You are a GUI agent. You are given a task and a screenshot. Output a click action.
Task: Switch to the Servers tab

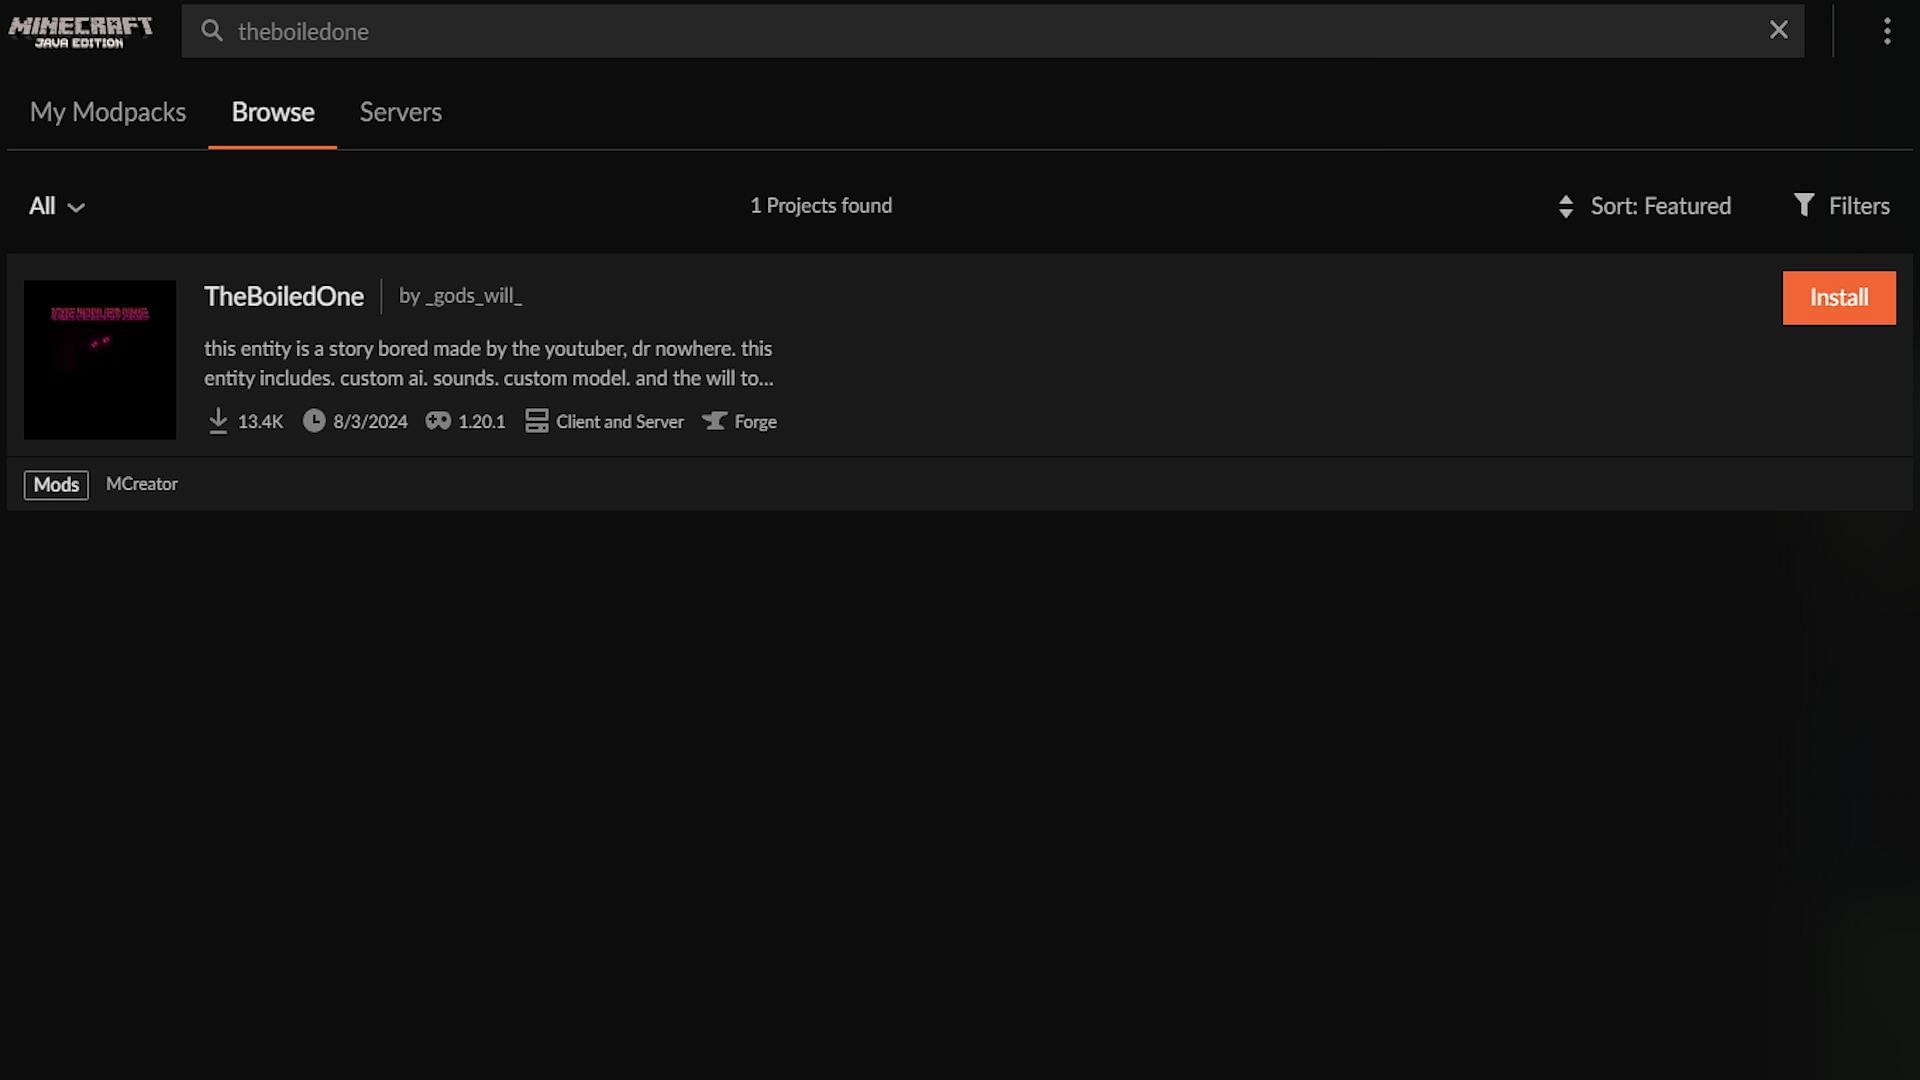(x=400, y=112)
